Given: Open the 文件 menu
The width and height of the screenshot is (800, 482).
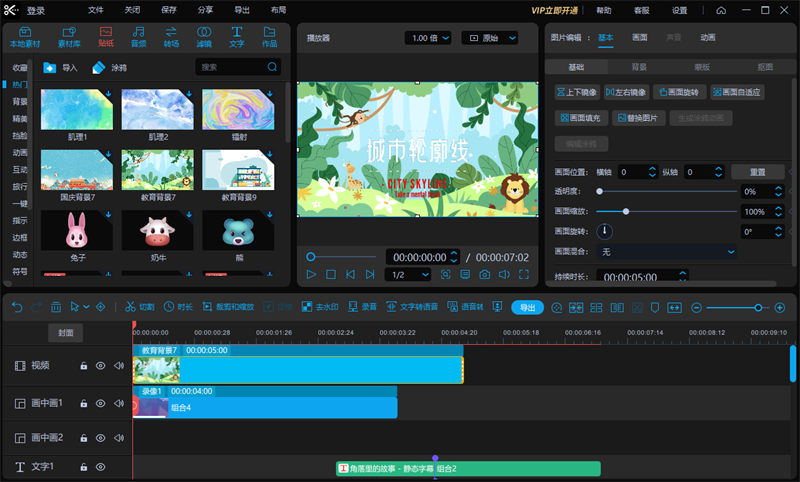Looking at the screenshot, I should (x=96, y=10).
